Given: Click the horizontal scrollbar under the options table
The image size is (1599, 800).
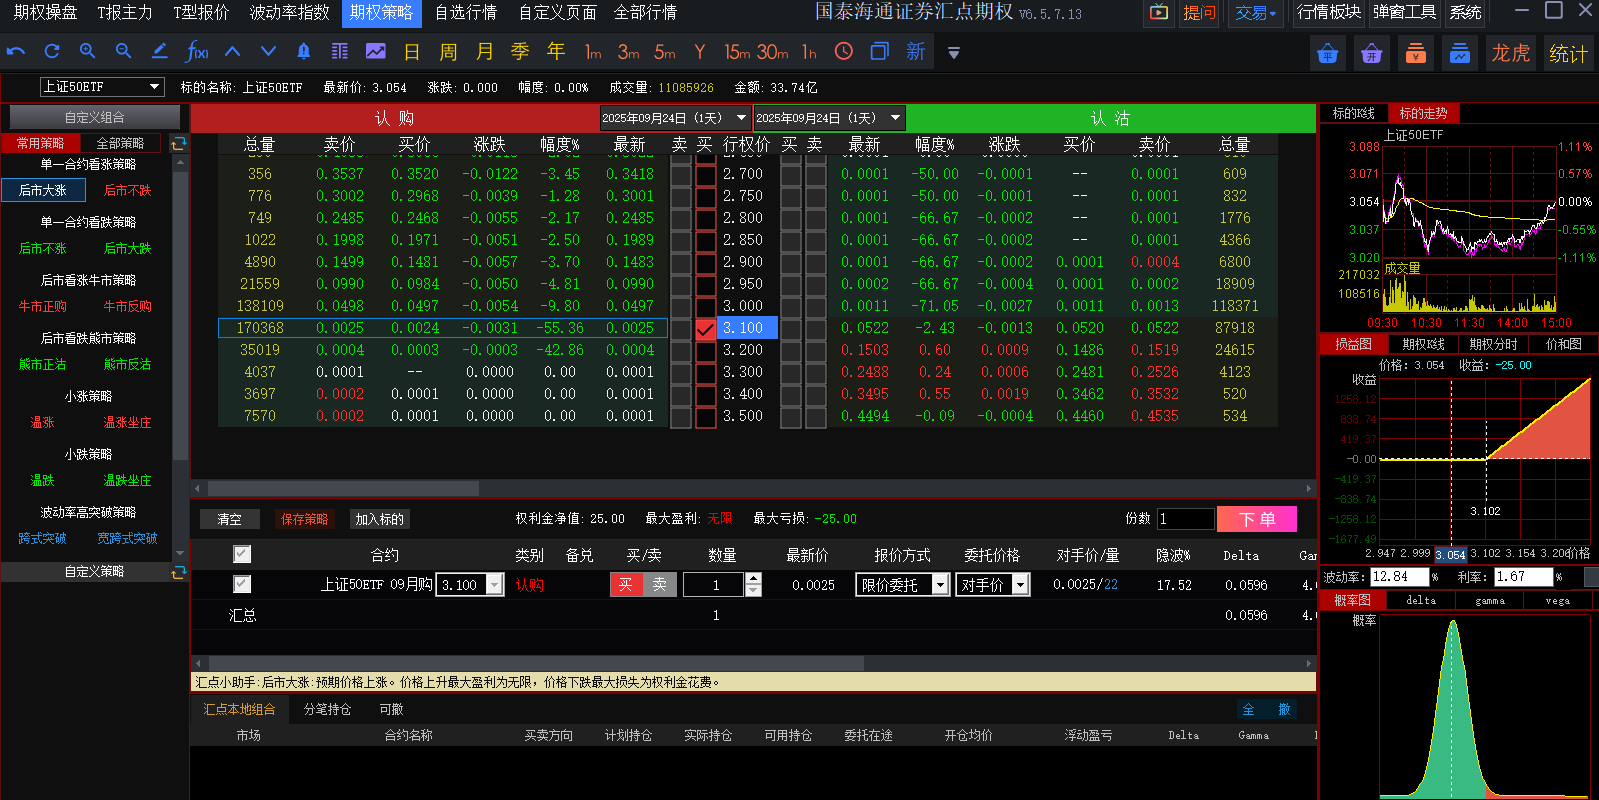Looking at the screenshot, I should tap(753, 489).
